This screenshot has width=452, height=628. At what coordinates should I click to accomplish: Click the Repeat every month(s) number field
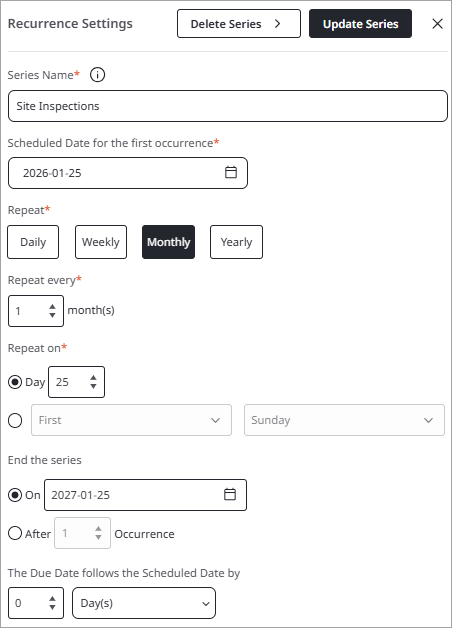pyautogui.click(x=36, y=311)
